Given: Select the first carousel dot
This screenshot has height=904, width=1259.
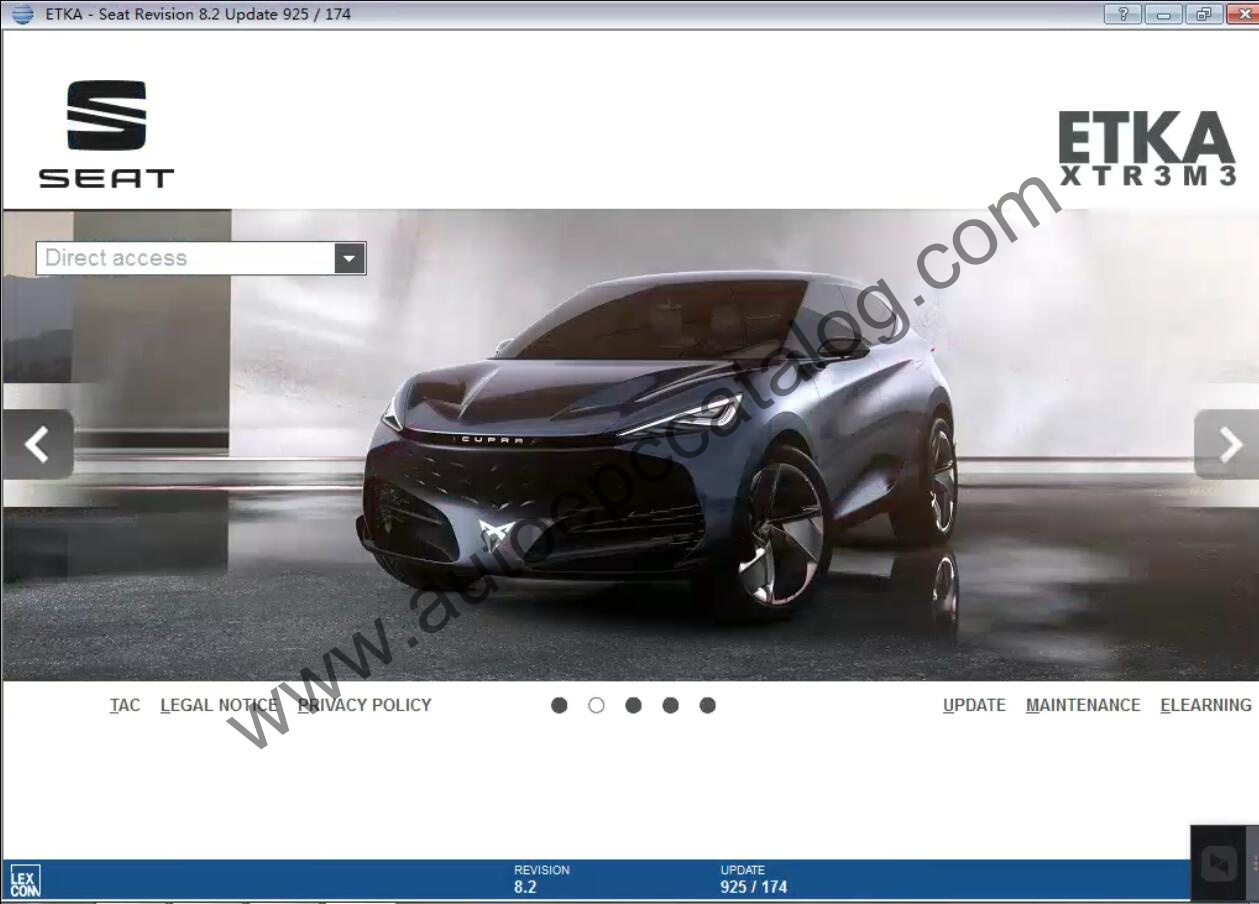Looking at the screenshot, I should (559, 705).
